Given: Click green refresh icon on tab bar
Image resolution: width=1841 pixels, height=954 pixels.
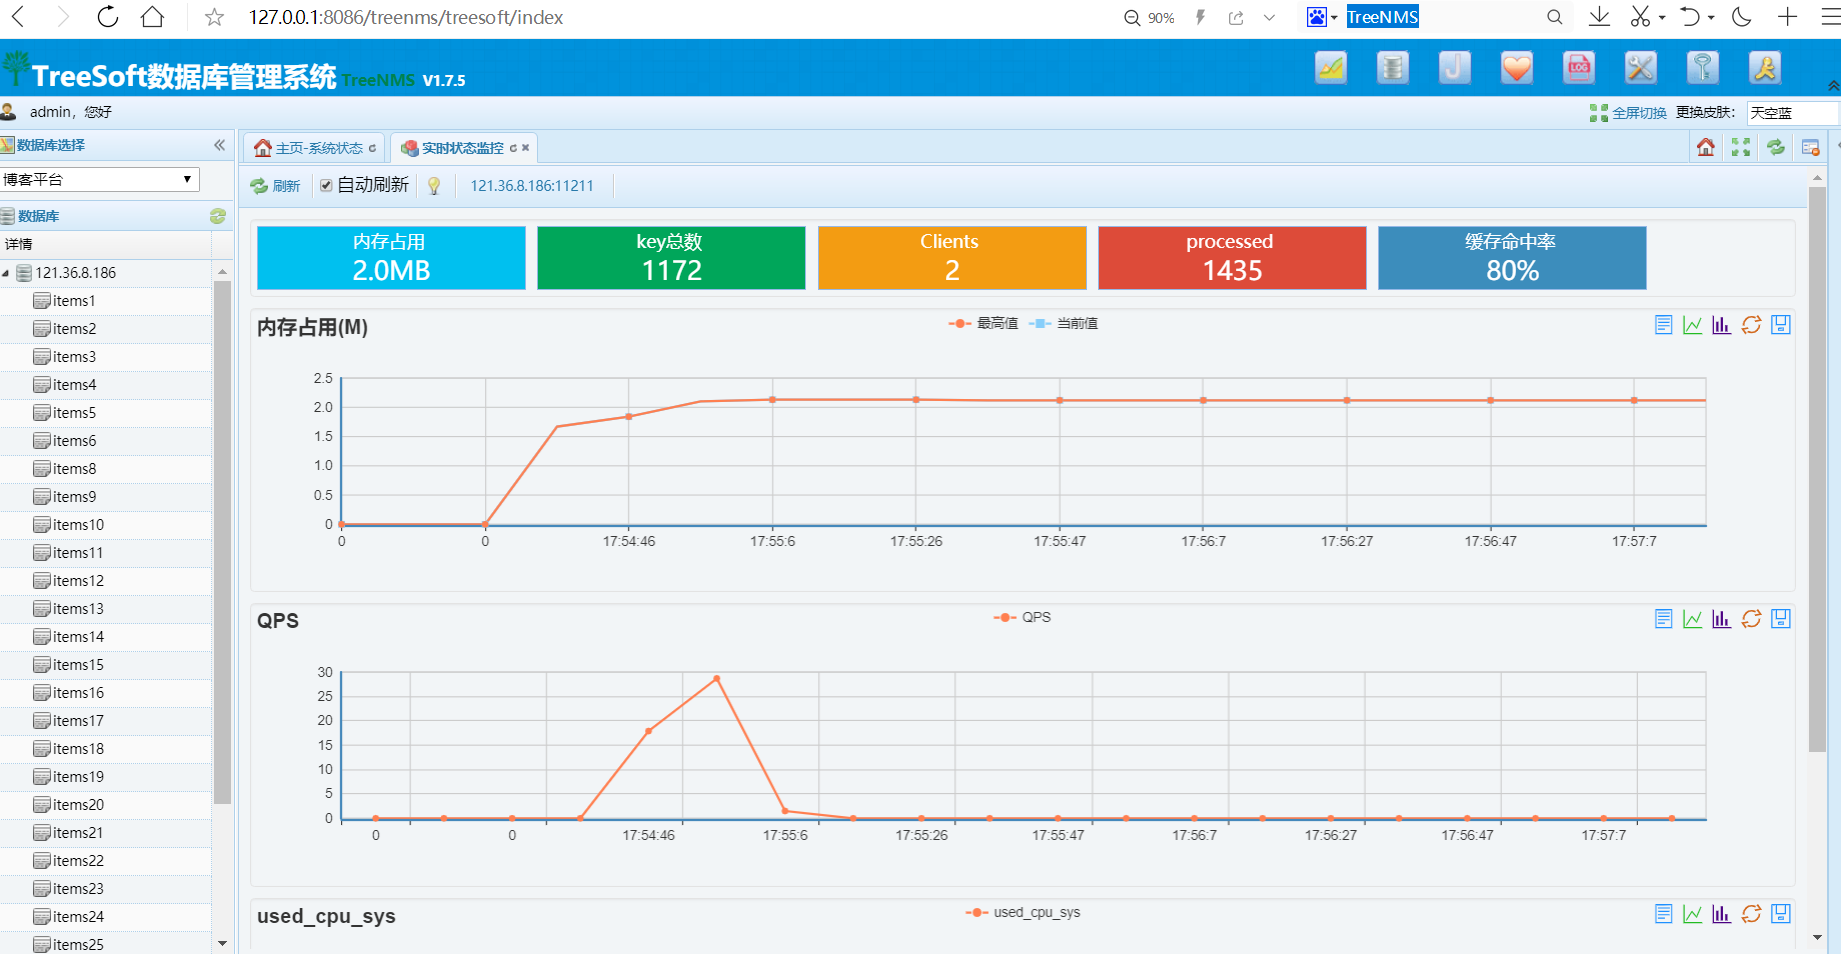Looking at the screenshot, I should coord(1776,148).
